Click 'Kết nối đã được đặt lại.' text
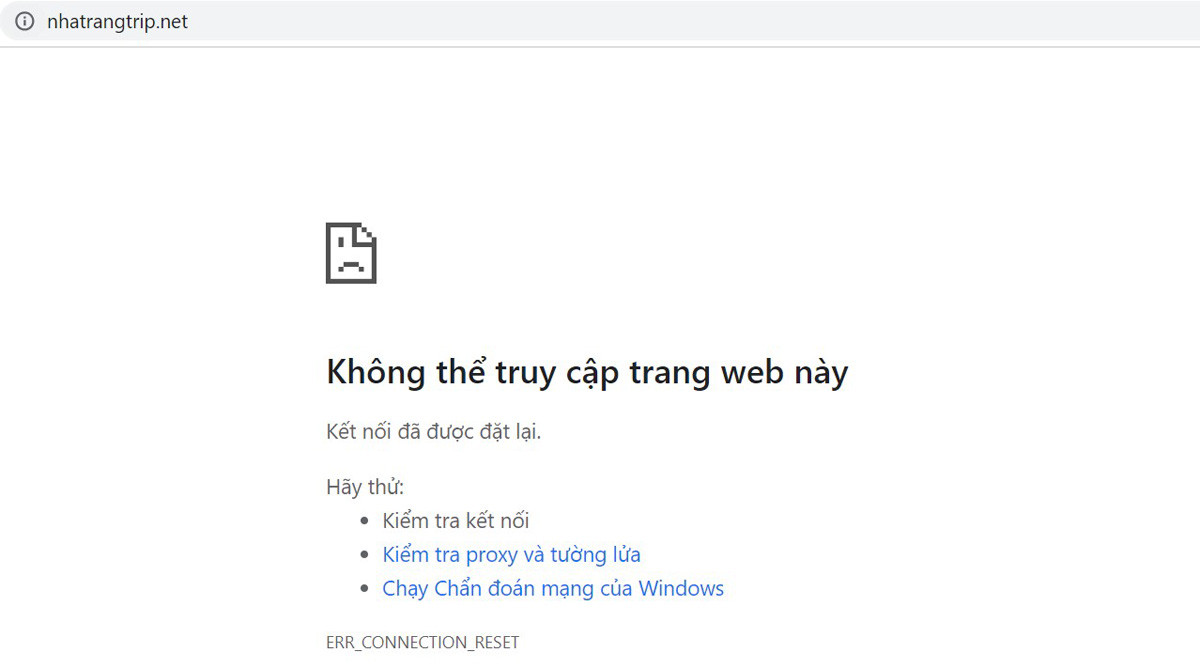1200x668 pixels. (x=433, y=432)
